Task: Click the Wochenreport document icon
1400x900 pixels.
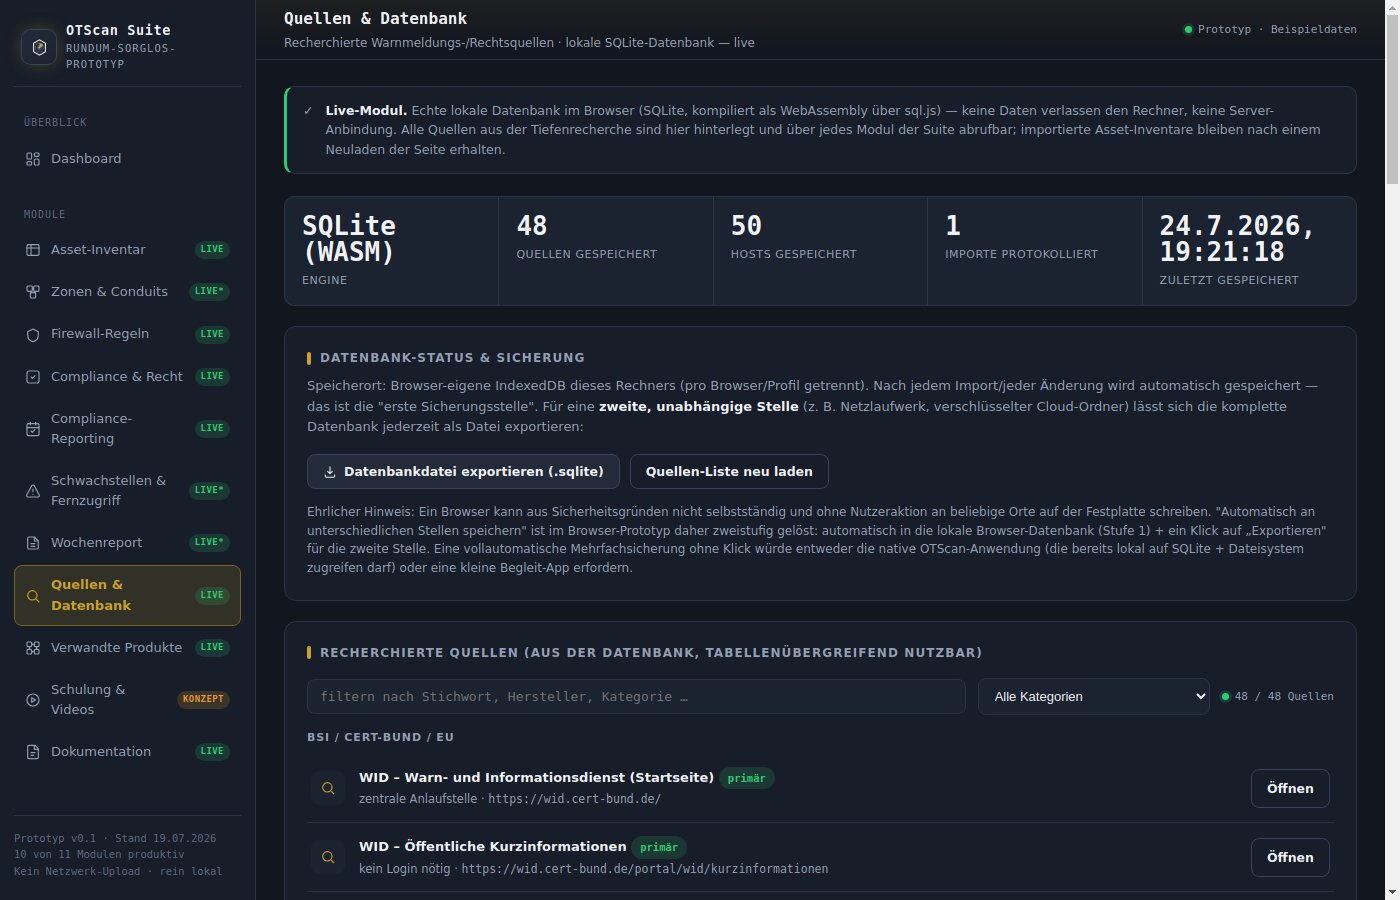Action: click(33, 543)
